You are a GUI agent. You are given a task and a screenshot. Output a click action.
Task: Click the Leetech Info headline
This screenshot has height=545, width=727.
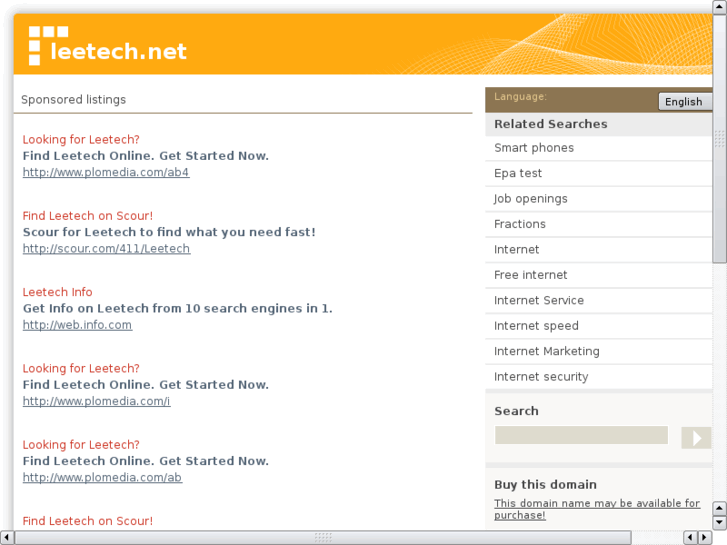tap(58, 292)
